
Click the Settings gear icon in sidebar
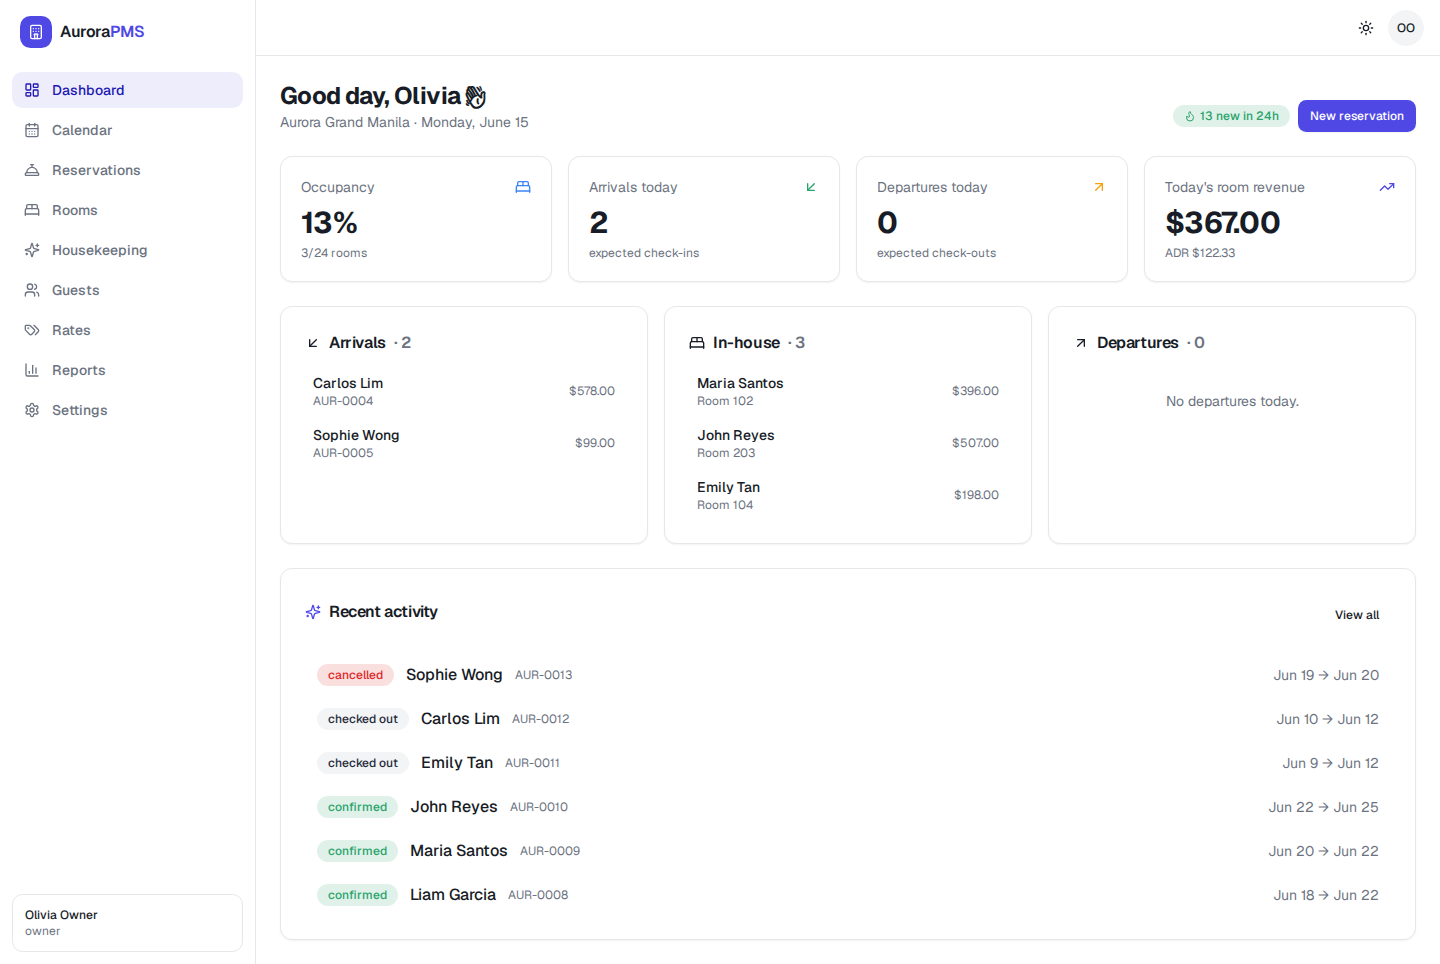pyautogui.click(x=32, y=410)
